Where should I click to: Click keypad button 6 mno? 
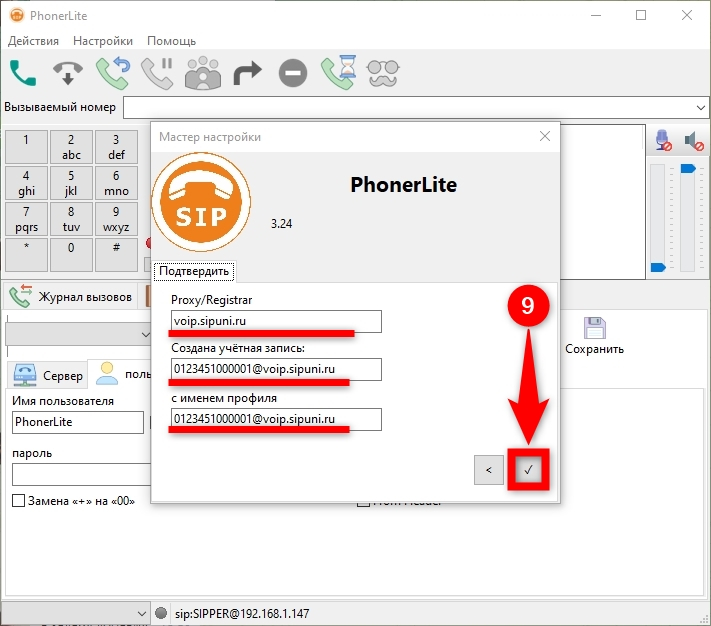coord(116,183)
